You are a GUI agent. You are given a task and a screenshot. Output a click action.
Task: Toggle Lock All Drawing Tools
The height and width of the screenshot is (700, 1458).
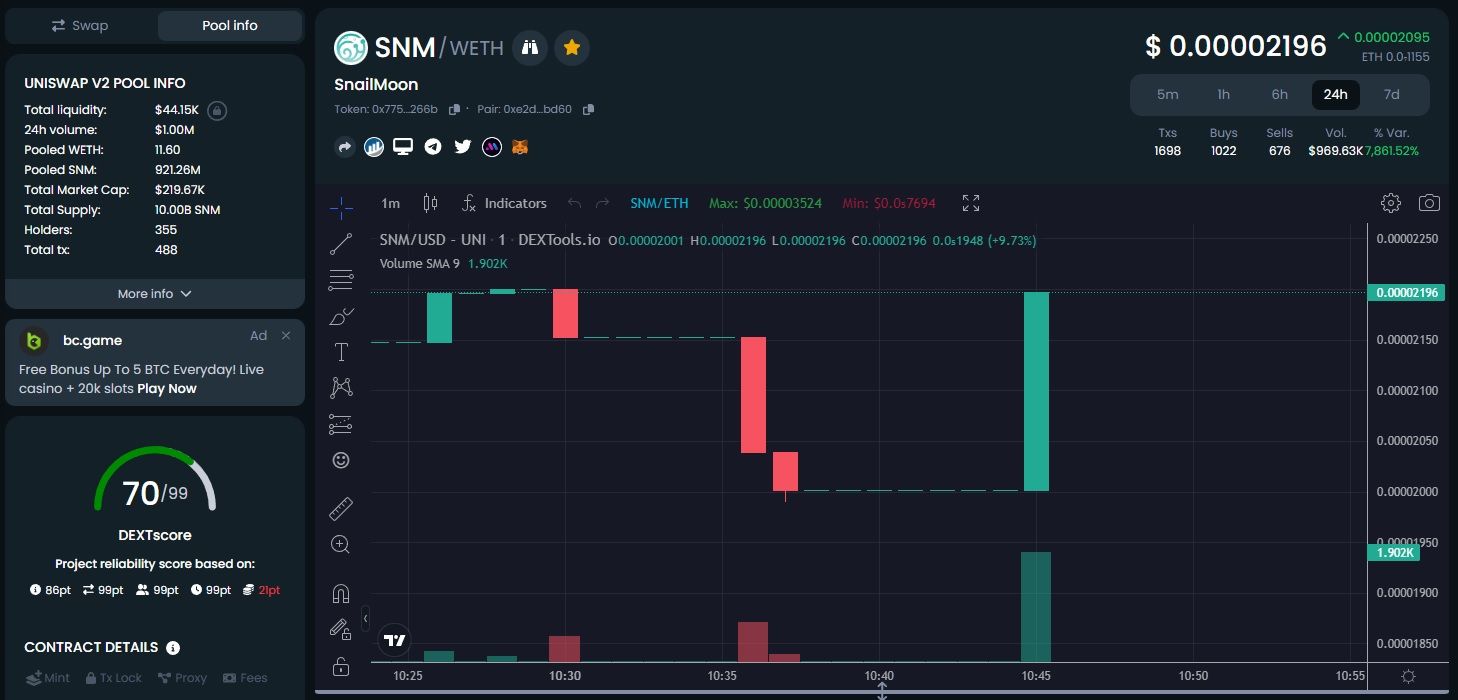pyautogui.click(x=341, y=666)
